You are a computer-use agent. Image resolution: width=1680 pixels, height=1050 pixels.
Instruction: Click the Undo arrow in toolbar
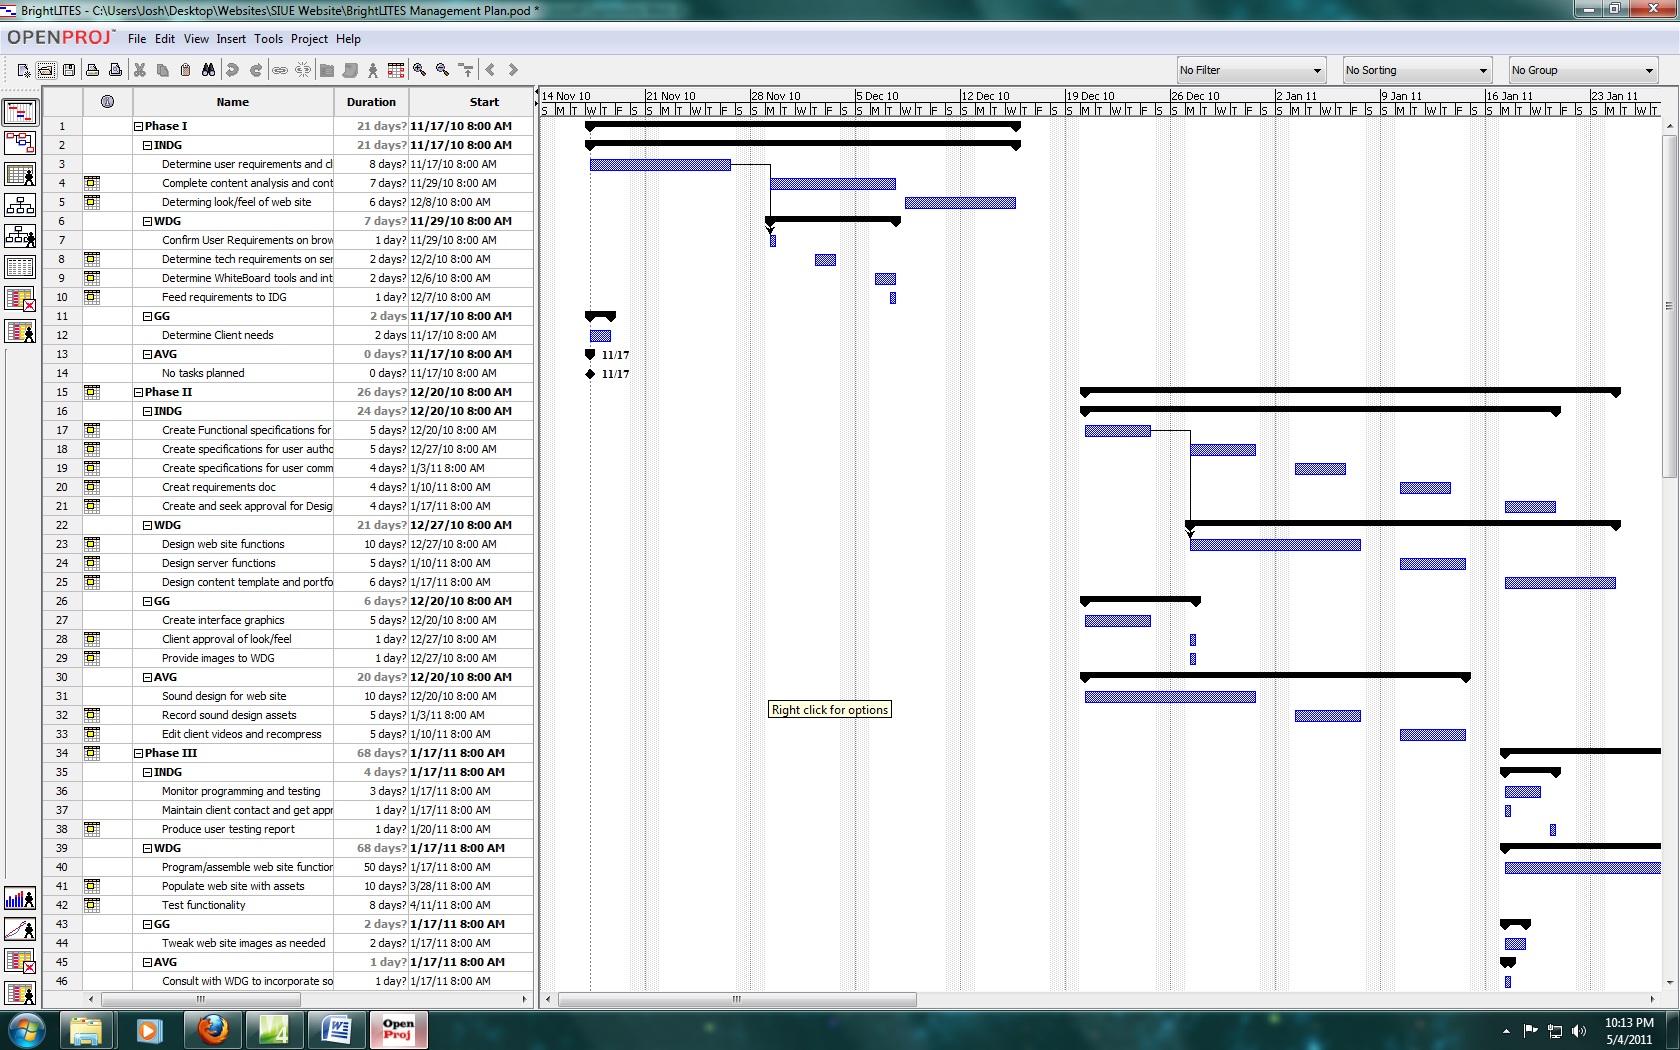click(x=232, y=70)
